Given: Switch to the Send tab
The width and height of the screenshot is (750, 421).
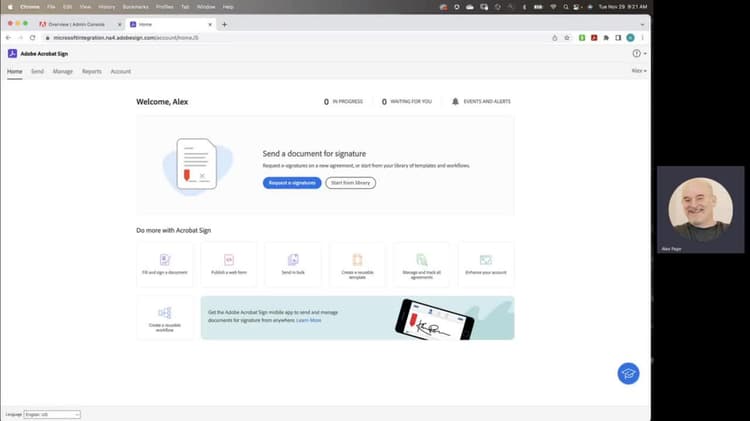Looking at the screenshot, I should click(37, 71).
